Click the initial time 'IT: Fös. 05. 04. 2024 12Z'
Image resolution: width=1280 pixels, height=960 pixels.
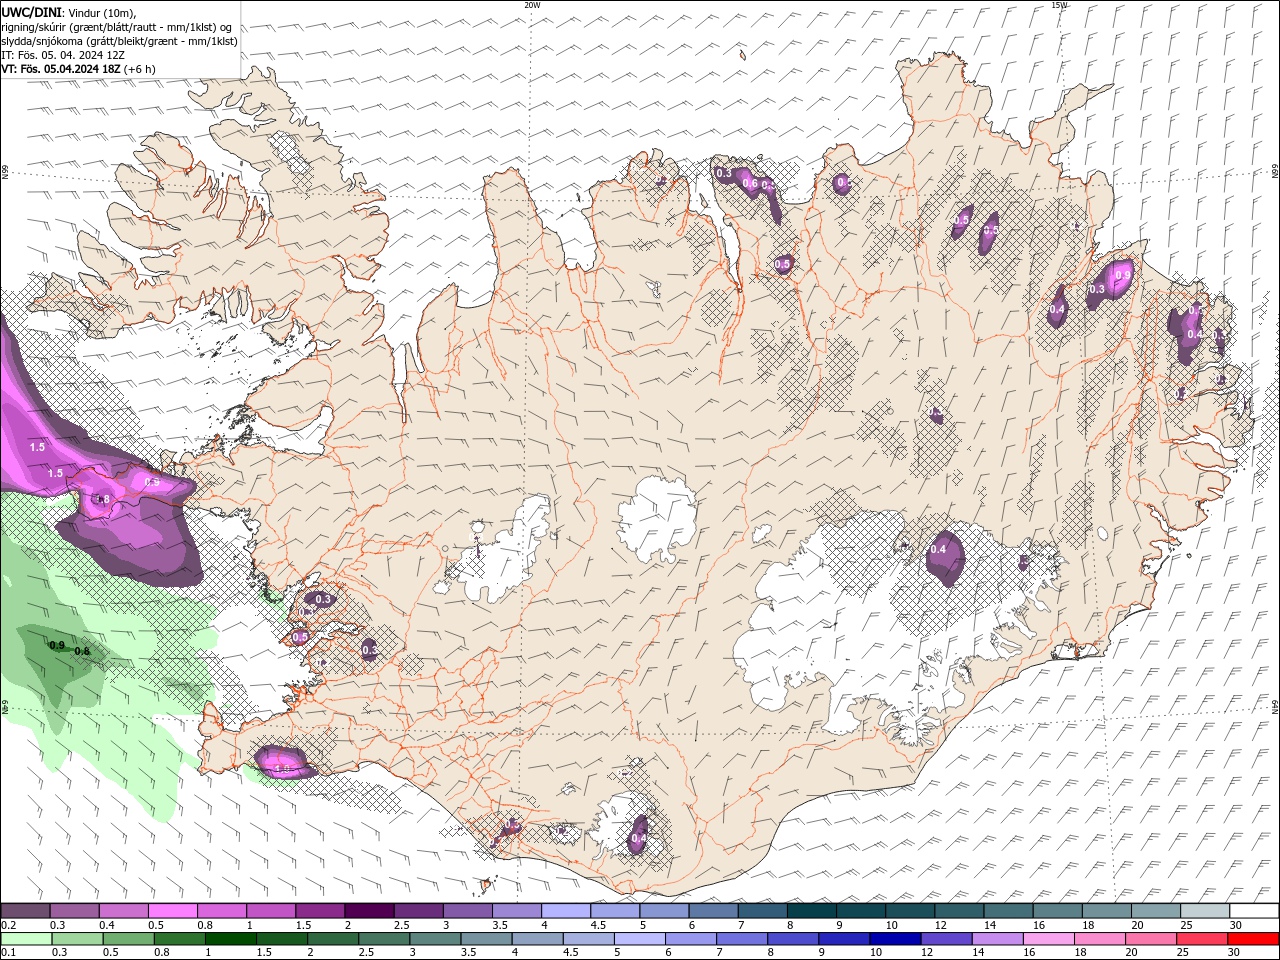pos(63,55)
